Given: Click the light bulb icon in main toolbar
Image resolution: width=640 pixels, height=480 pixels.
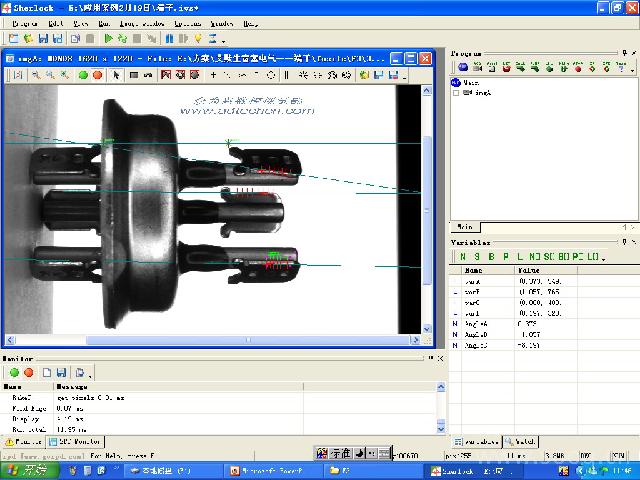Looking at the screenshot, I should pyautogui.click(x=198, y=39).
